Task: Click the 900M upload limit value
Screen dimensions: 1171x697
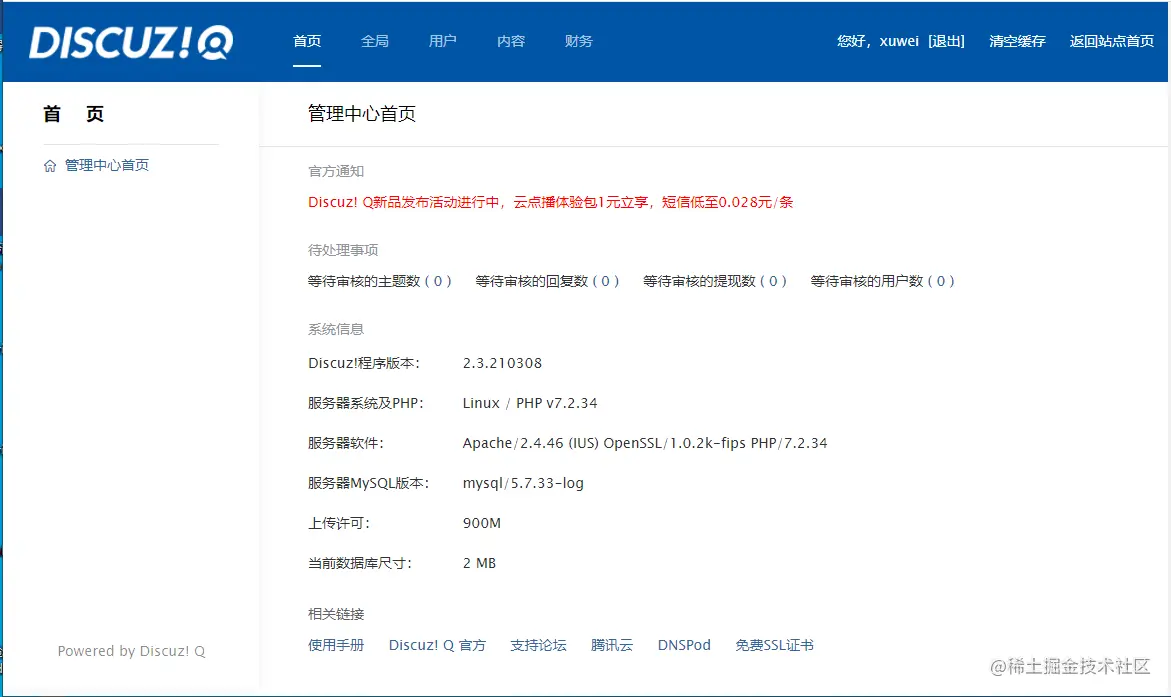Action: (x=482, y=524)
